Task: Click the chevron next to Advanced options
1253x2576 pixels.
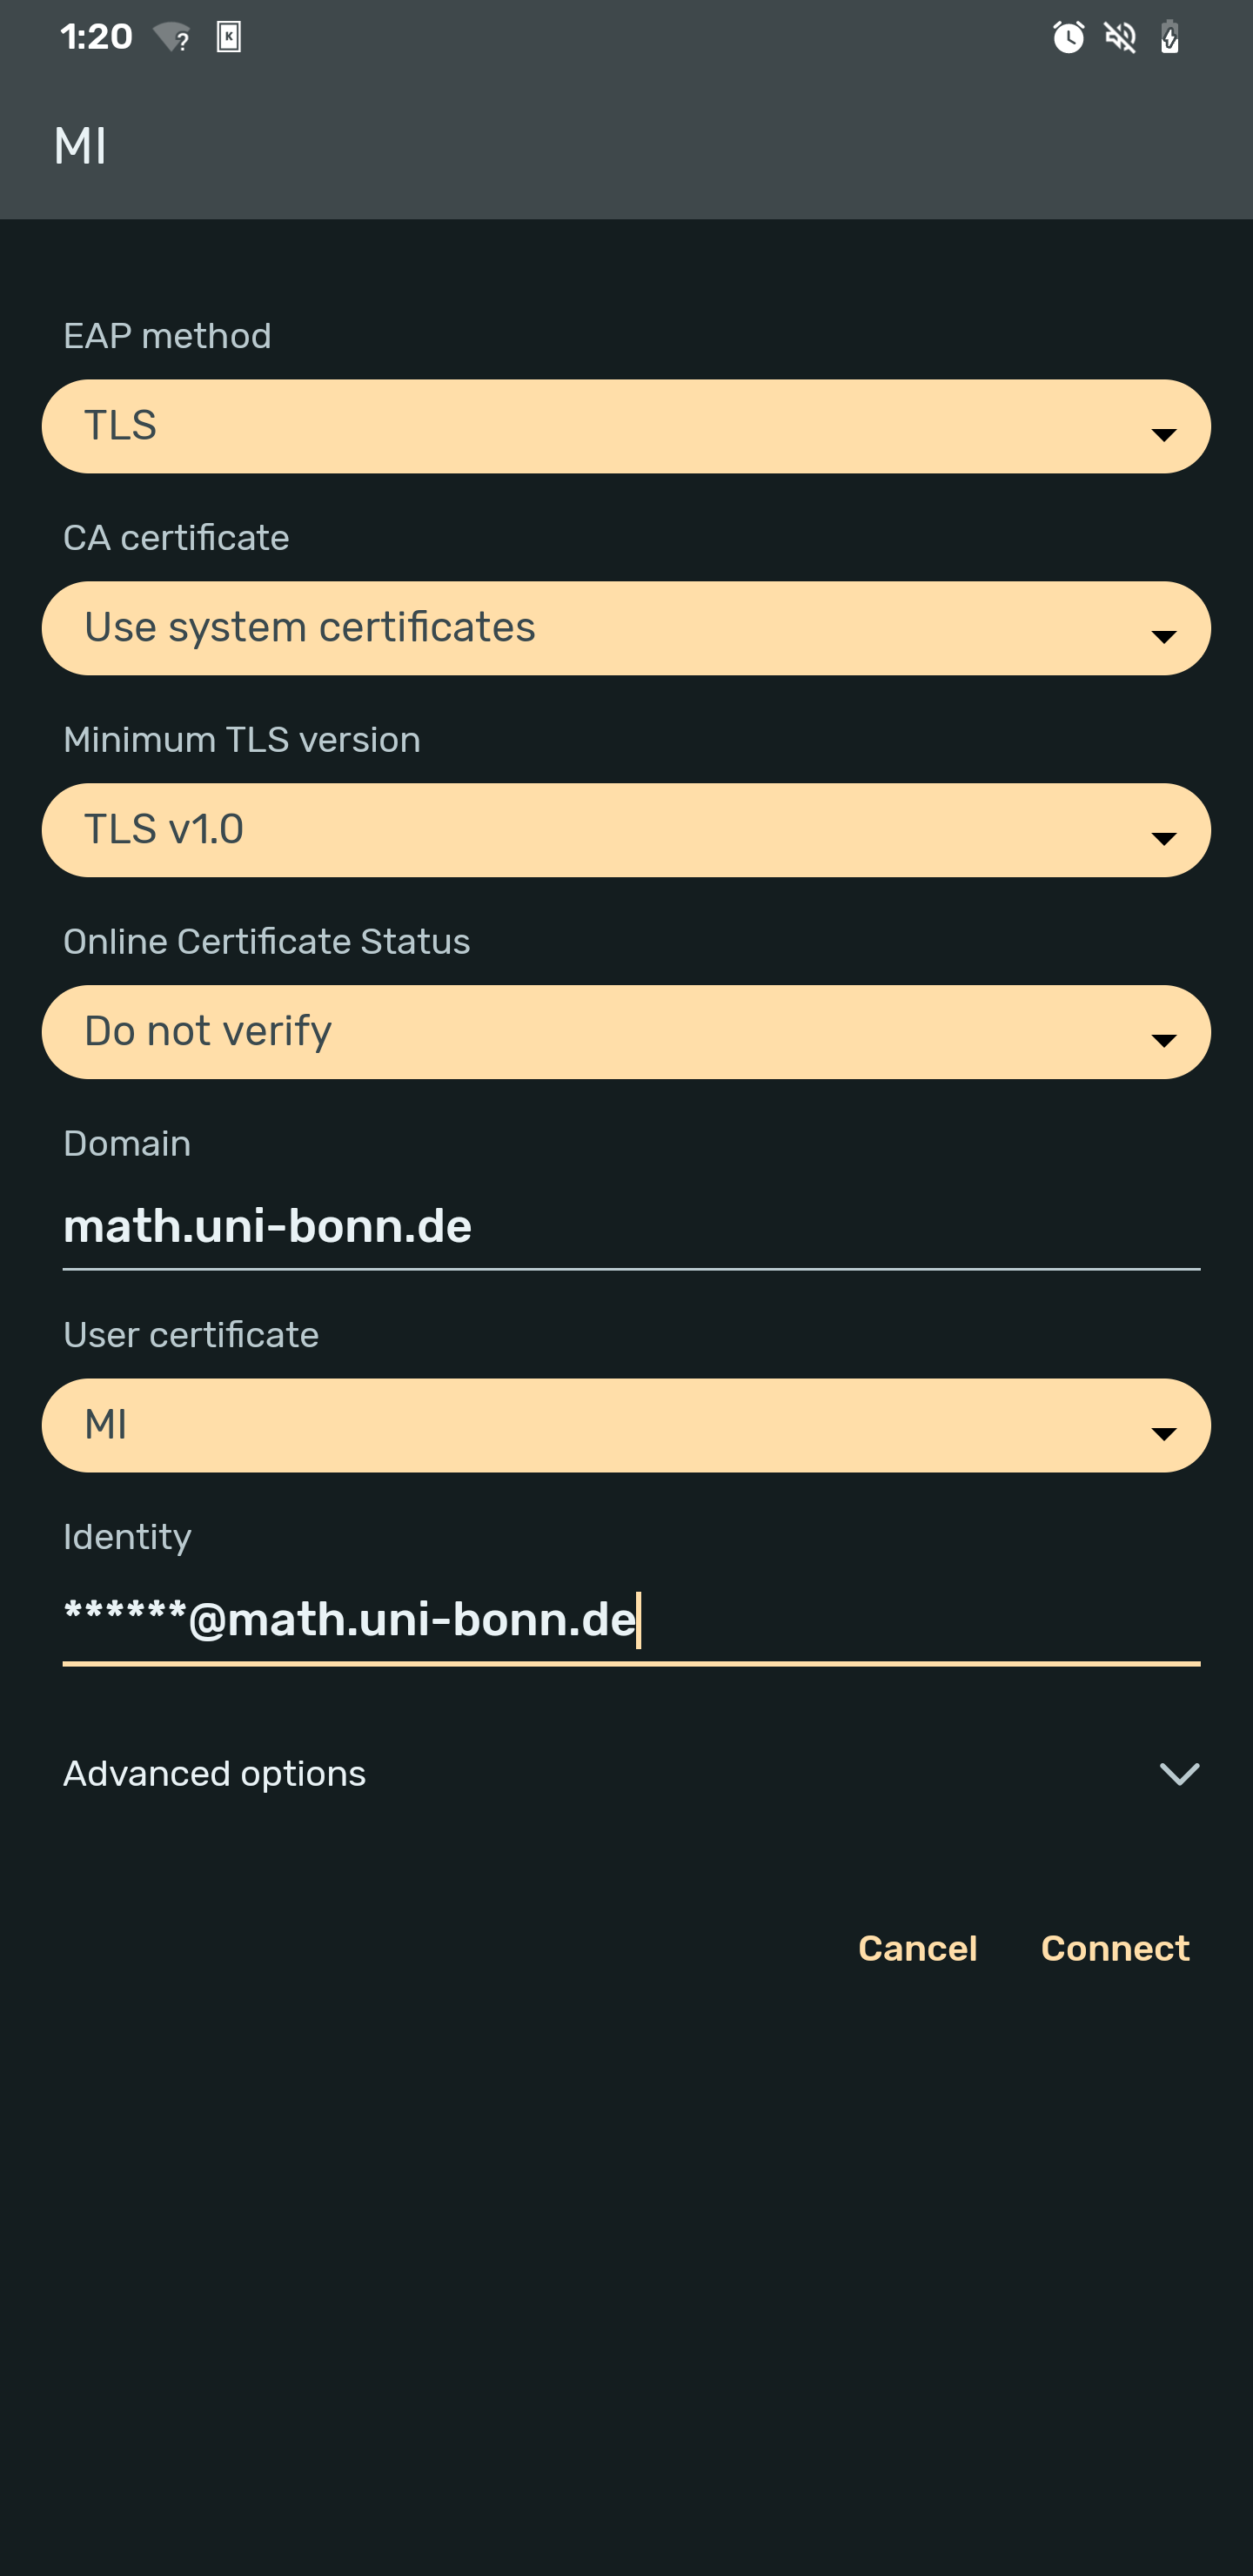Action: pos(1180,1775)
